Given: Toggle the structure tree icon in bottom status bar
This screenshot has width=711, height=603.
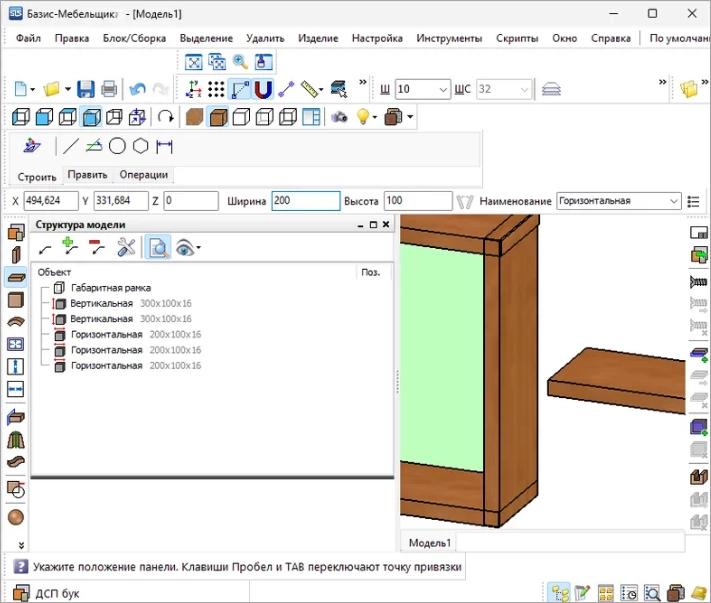Looking at the screenshot, I should (x=560, y=593).
